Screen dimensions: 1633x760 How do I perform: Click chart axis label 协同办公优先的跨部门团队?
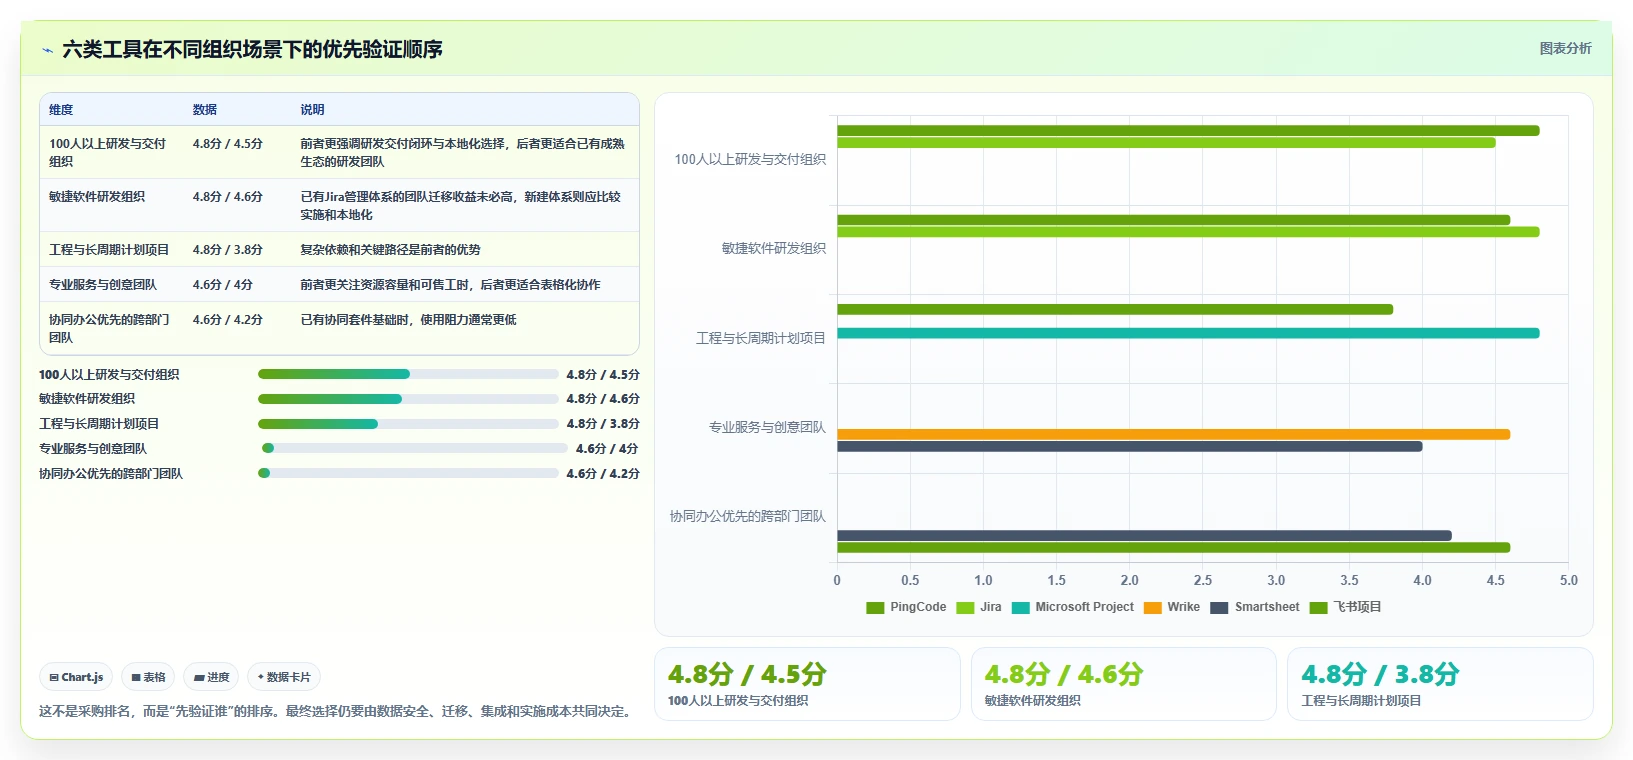748,516
